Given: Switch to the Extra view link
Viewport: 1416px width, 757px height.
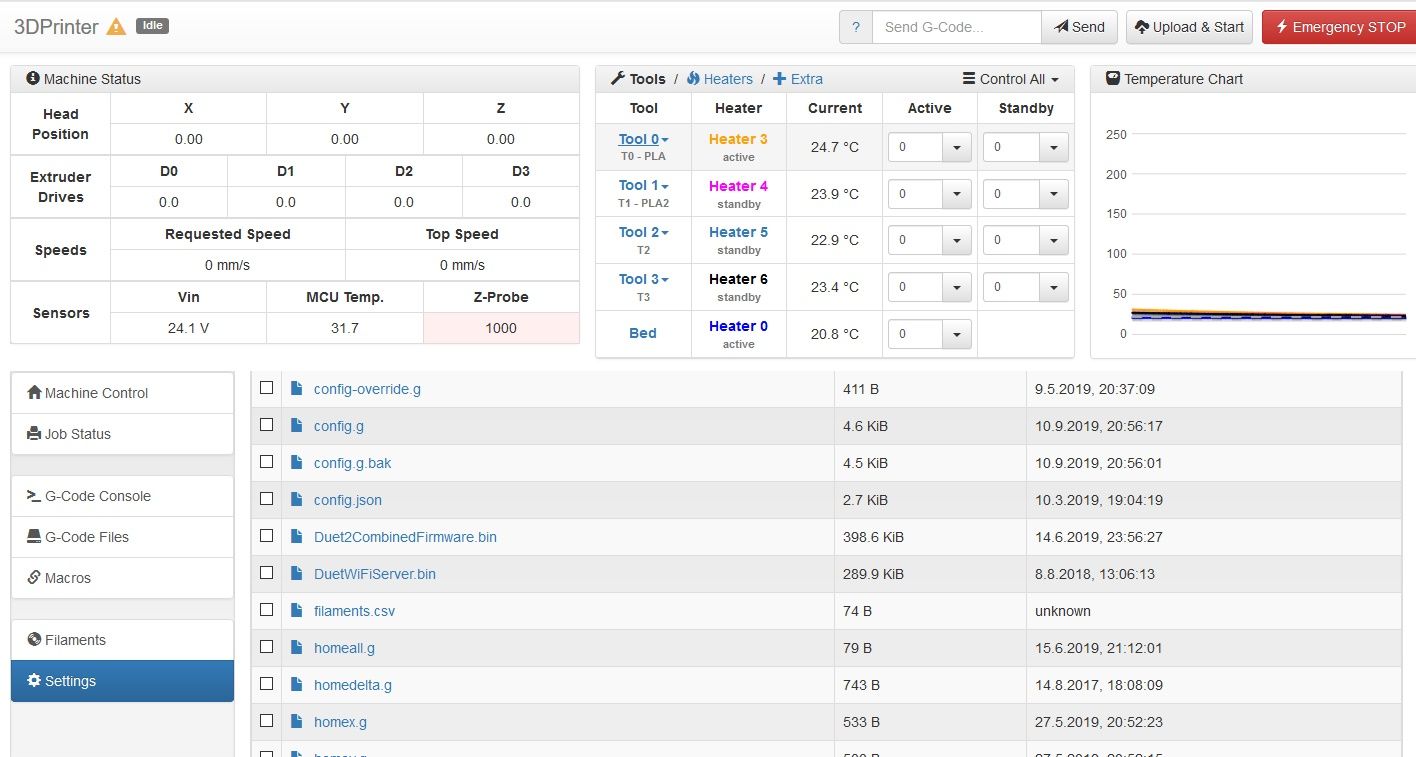Looking at the screenshot, I should click(x=798, y=79).
